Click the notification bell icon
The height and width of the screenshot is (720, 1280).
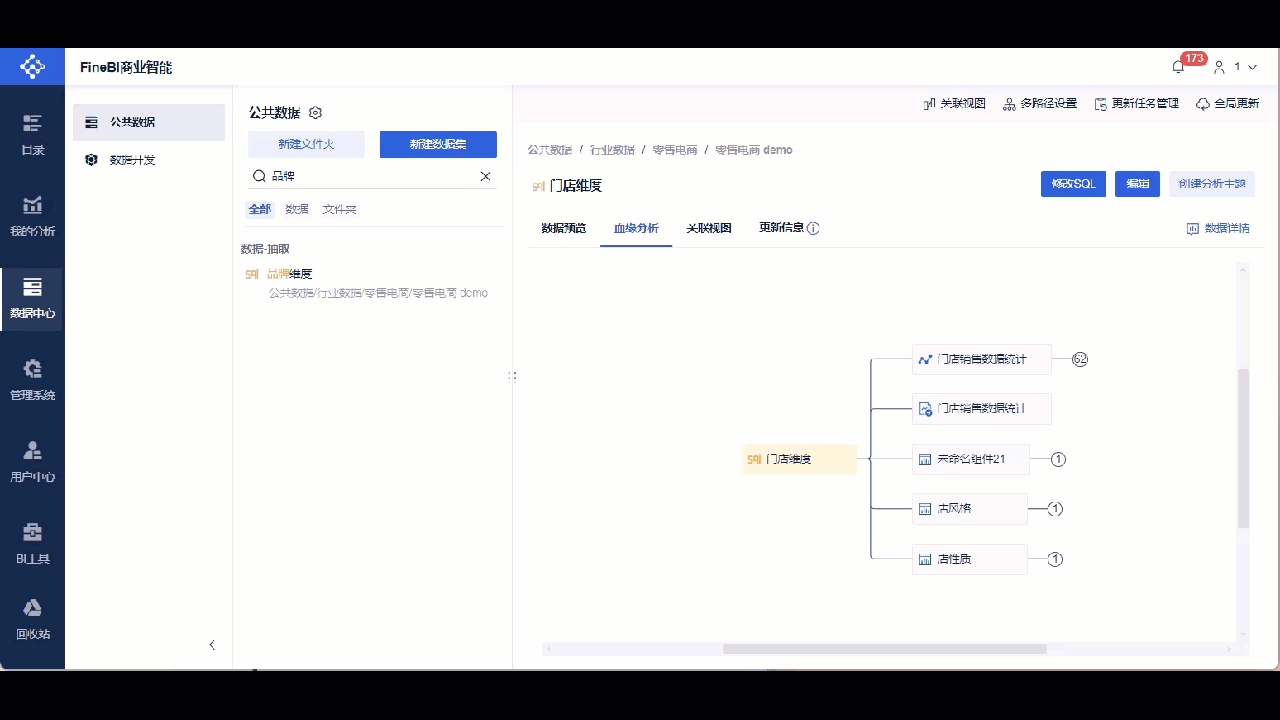click(1178, 66)
